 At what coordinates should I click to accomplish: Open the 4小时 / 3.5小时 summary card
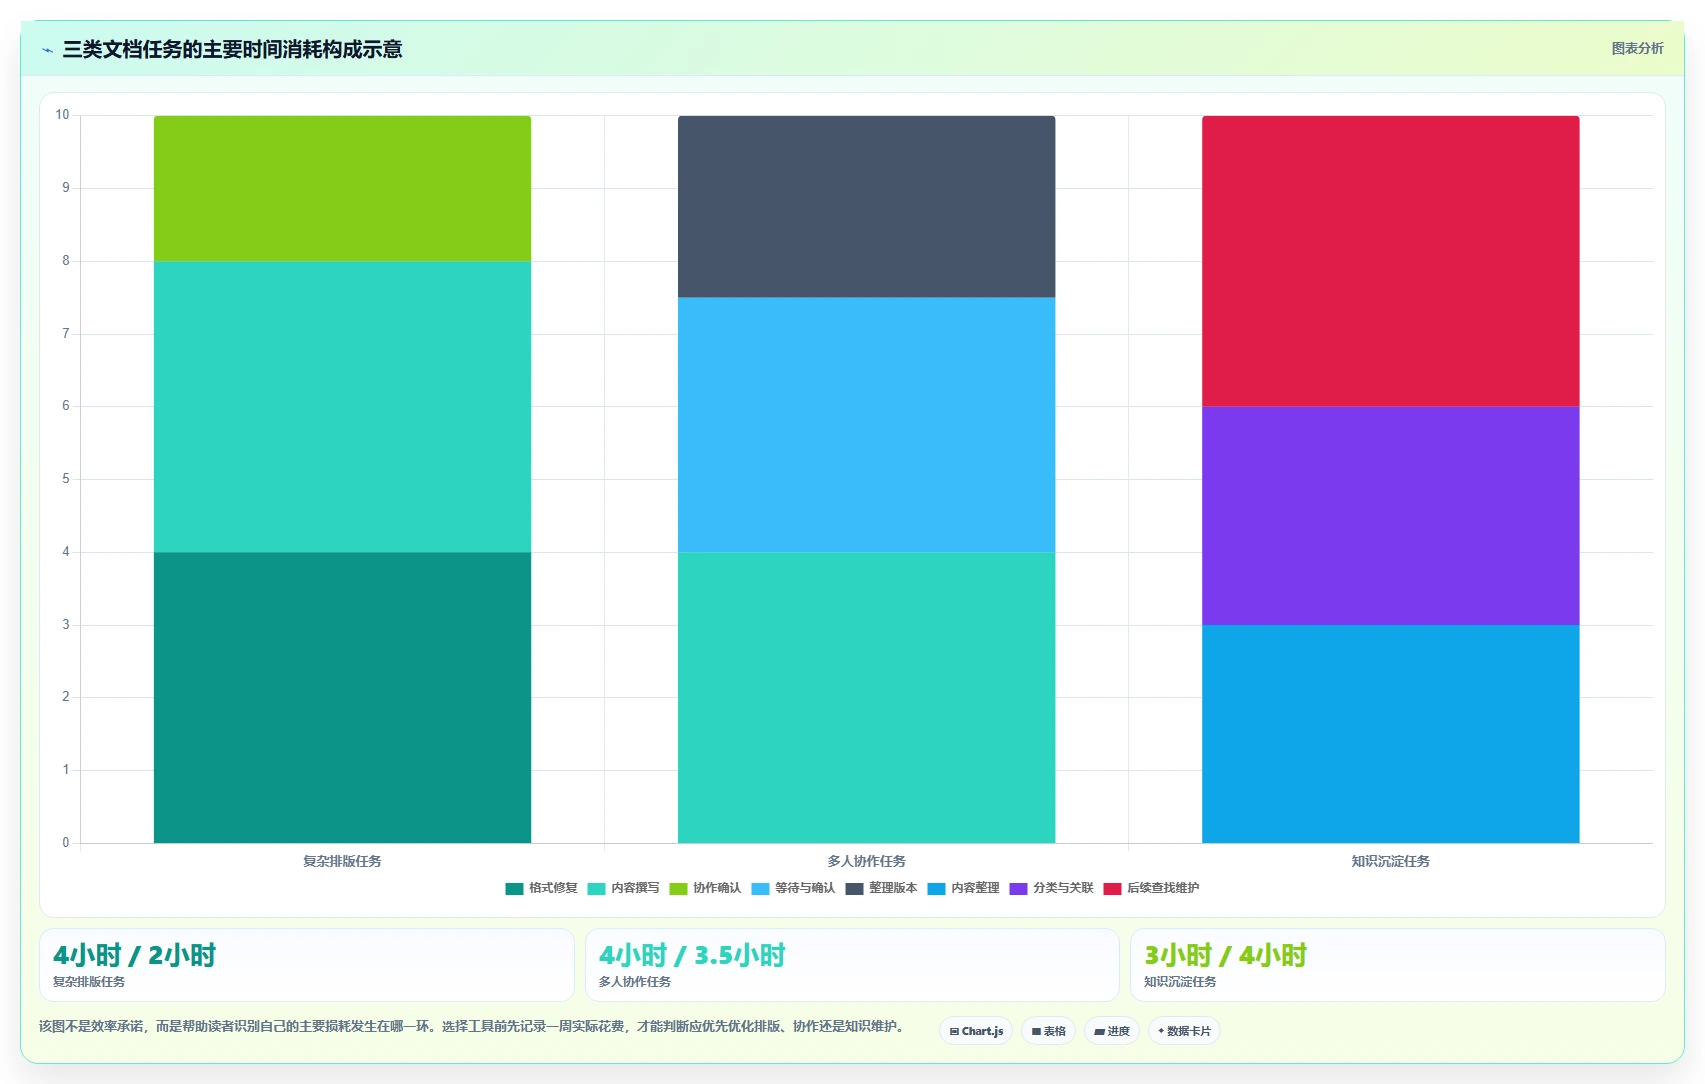pos(852,965)
